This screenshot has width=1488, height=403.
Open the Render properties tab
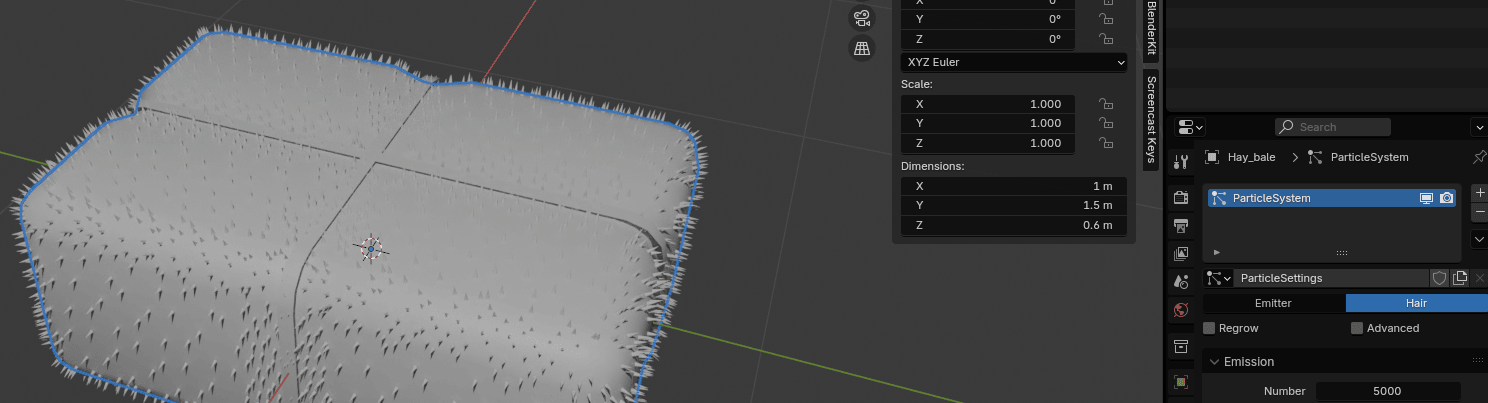point(1181,197)
